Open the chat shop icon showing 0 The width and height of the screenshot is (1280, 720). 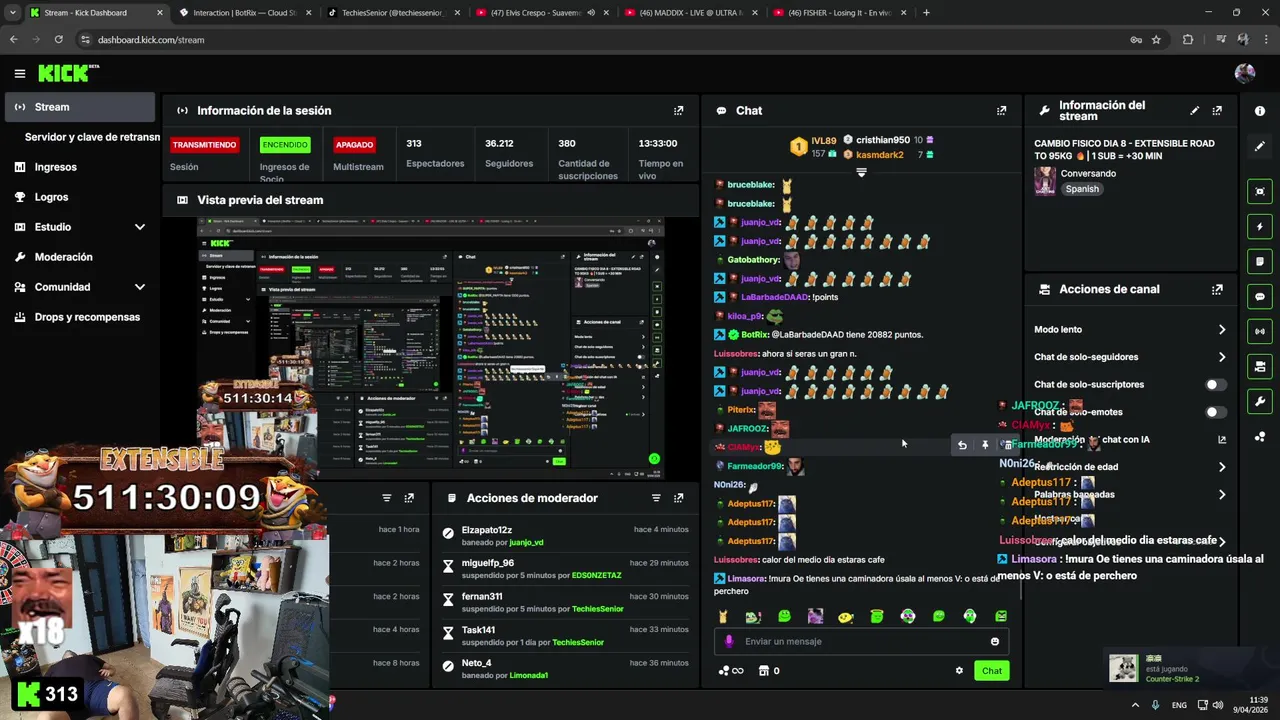[x=769, y=671]
